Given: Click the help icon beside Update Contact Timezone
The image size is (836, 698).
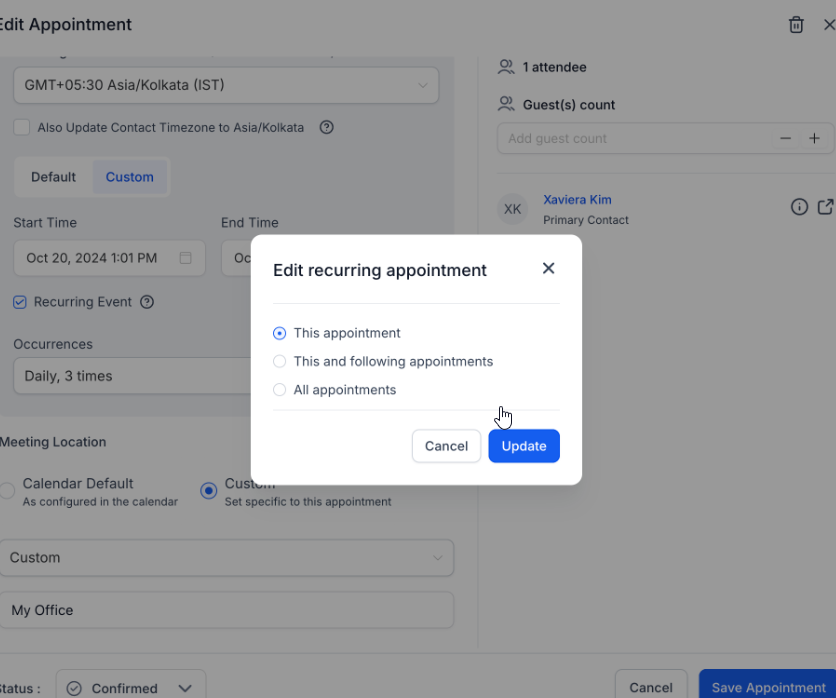Looking at the screenshot, I should [325, 128].
